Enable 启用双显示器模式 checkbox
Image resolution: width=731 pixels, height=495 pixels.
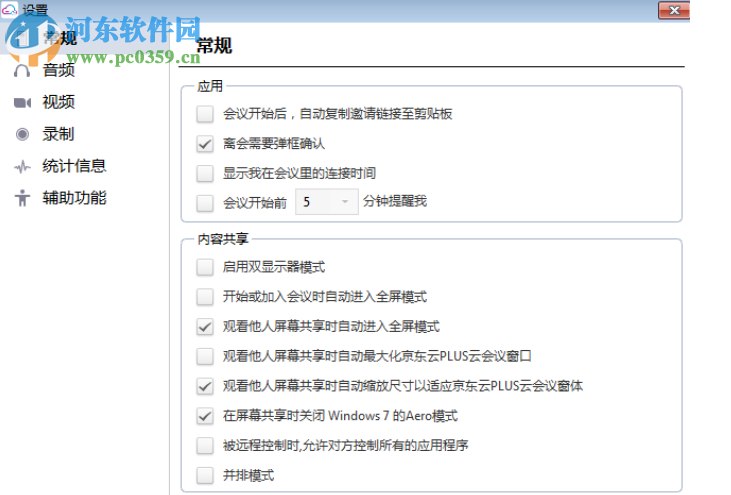tap(205, 267)
